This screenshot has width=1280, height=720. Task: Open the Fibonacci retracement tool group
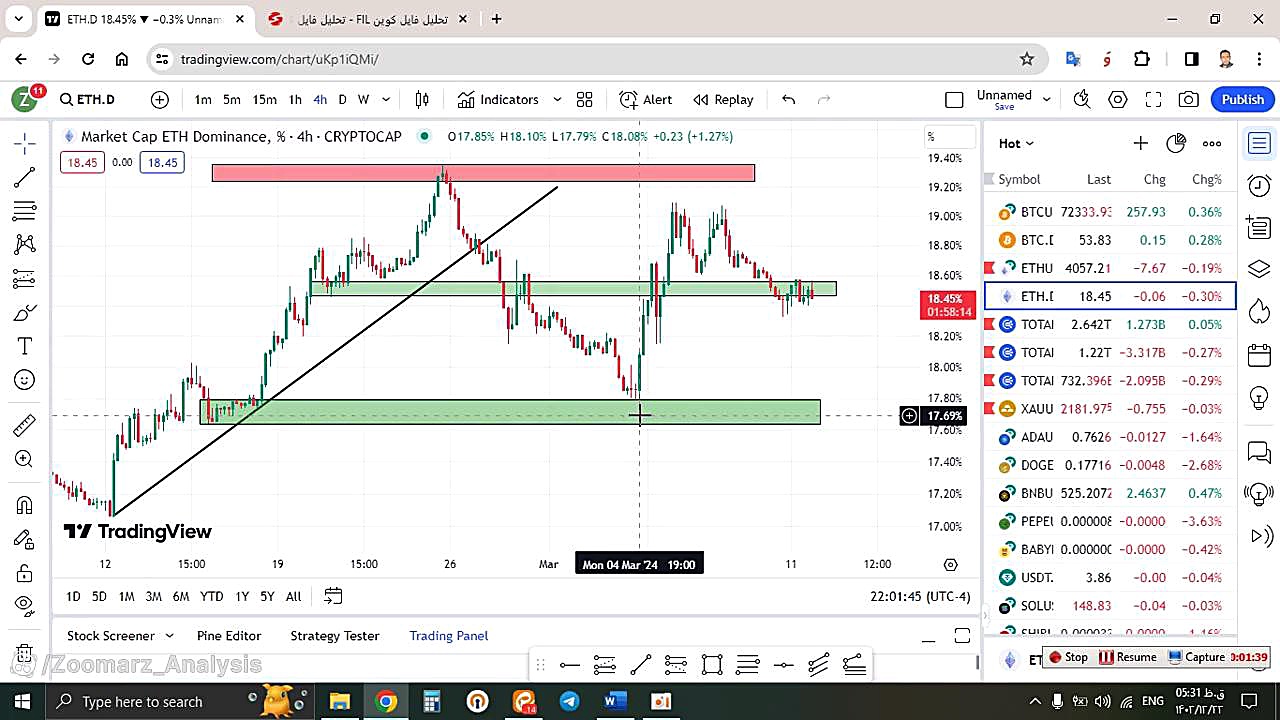coord(25,211)
